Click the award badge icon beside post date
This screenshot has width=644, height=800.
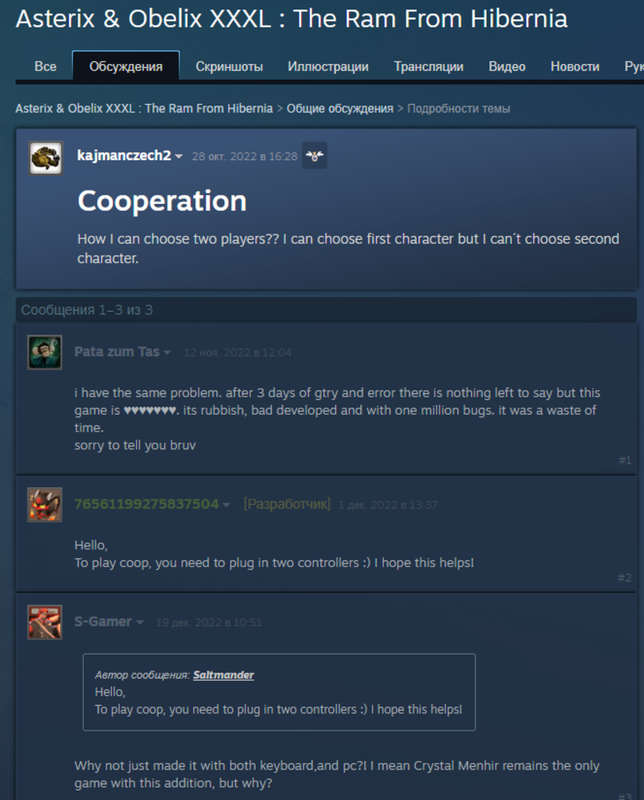click(x=314, y=156)
